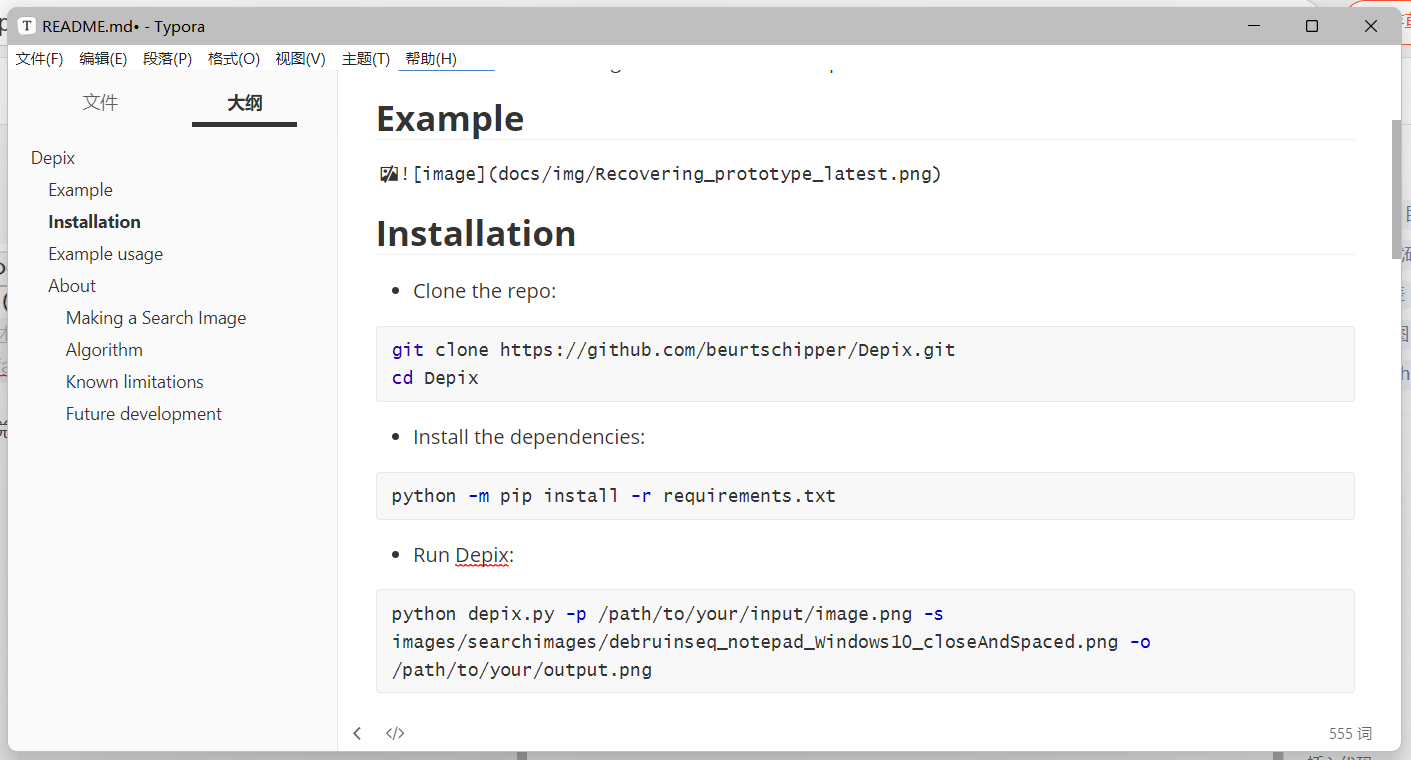
Task: Maximize the Typora window
Action: [x=1312, y=26]
